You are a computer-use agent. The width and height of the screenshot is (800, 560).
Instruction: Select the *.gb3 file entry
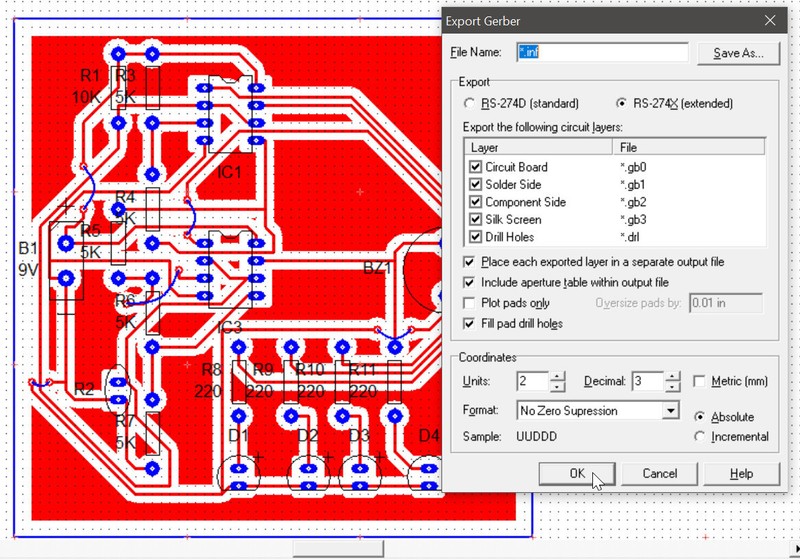[x=633, y=220]
